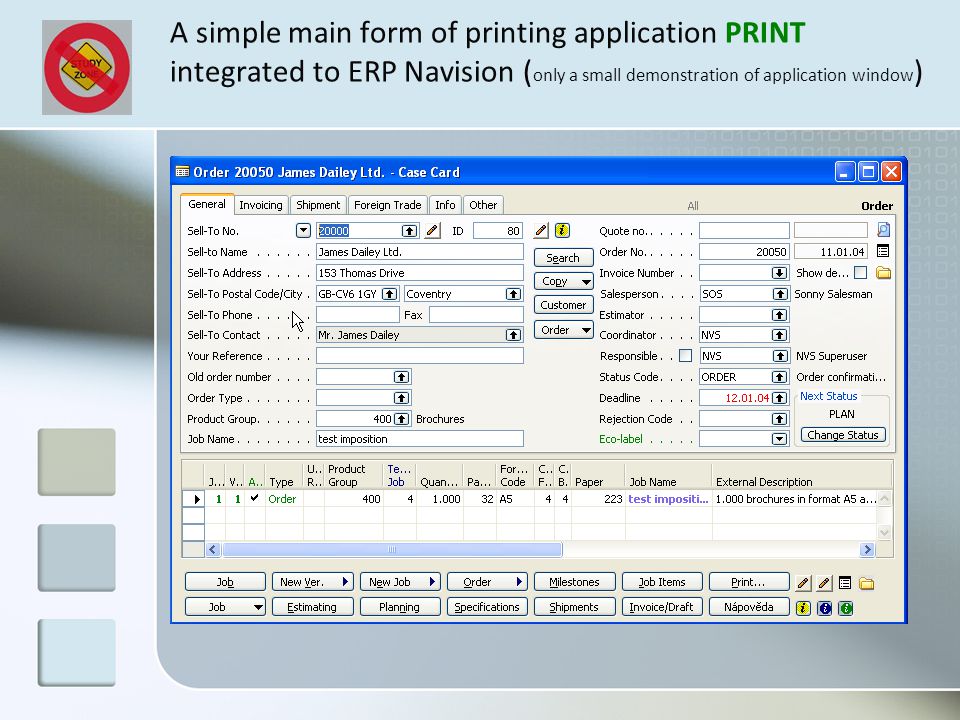Image resolution: width=960 pixels, height=720 pixels.
Task: Click the Job Items button
Action: point(662,582)
